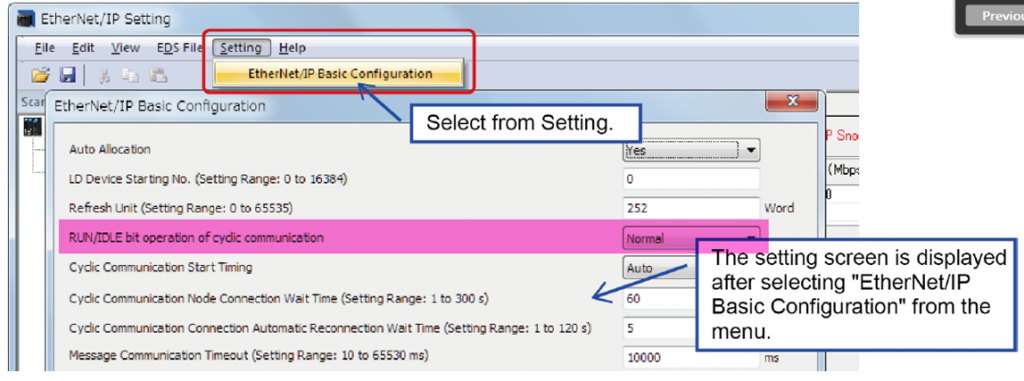Open the File menu
Image resolution: width=1024 pixels, height=381 pixels.
(x=44, y=48)
